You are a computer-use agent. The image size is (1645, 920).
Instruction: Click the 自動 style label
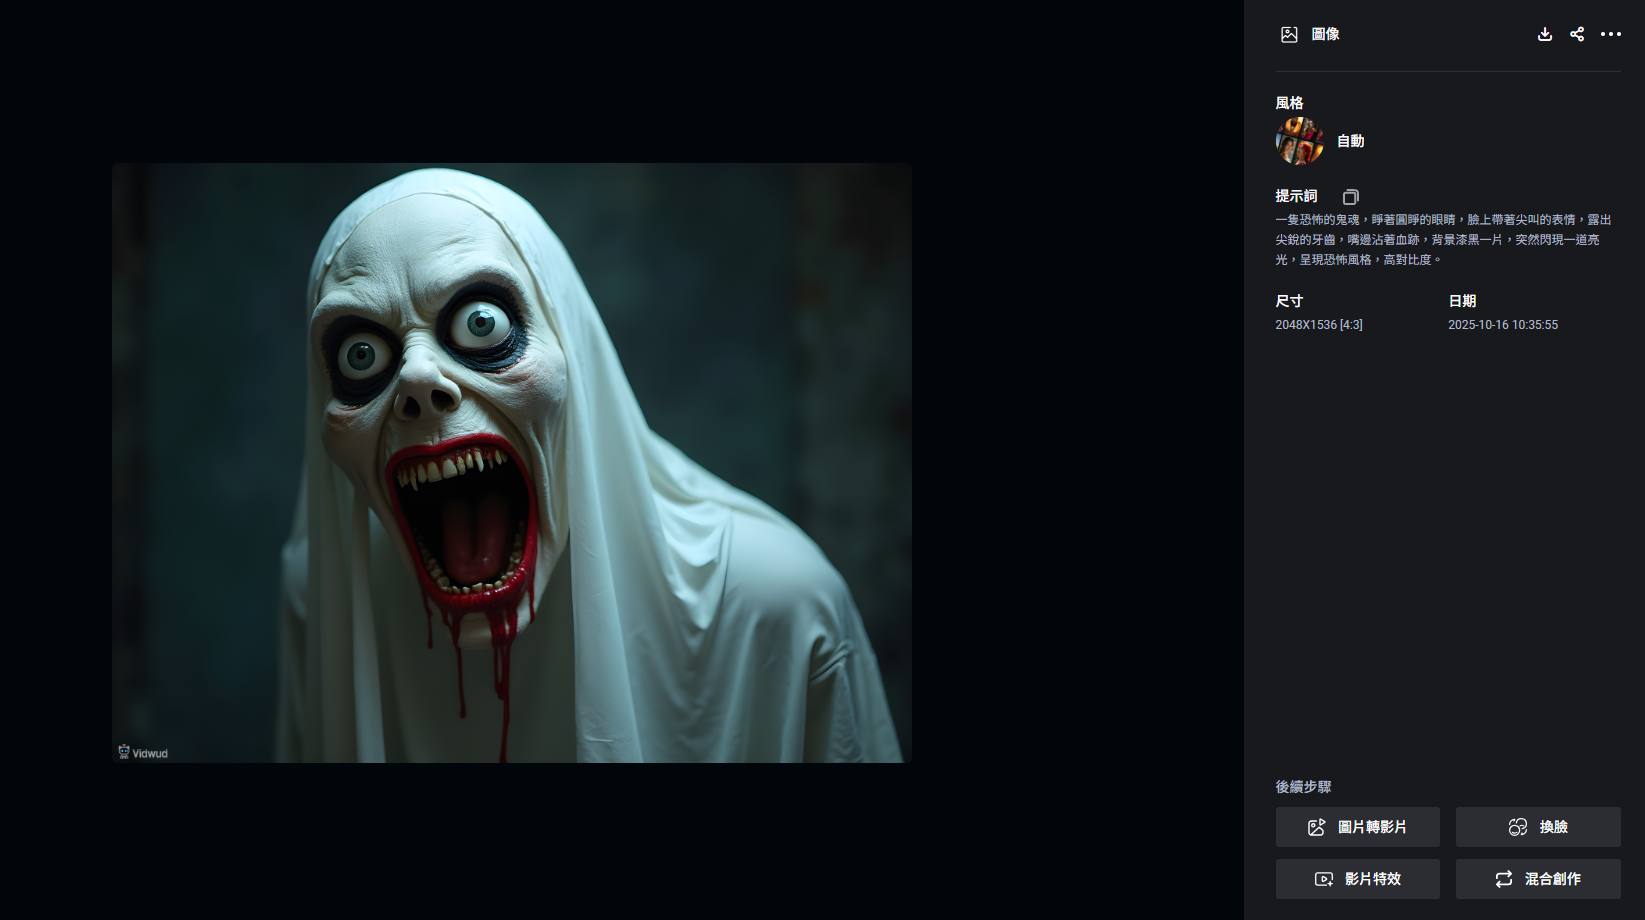tap(1350, 141)
